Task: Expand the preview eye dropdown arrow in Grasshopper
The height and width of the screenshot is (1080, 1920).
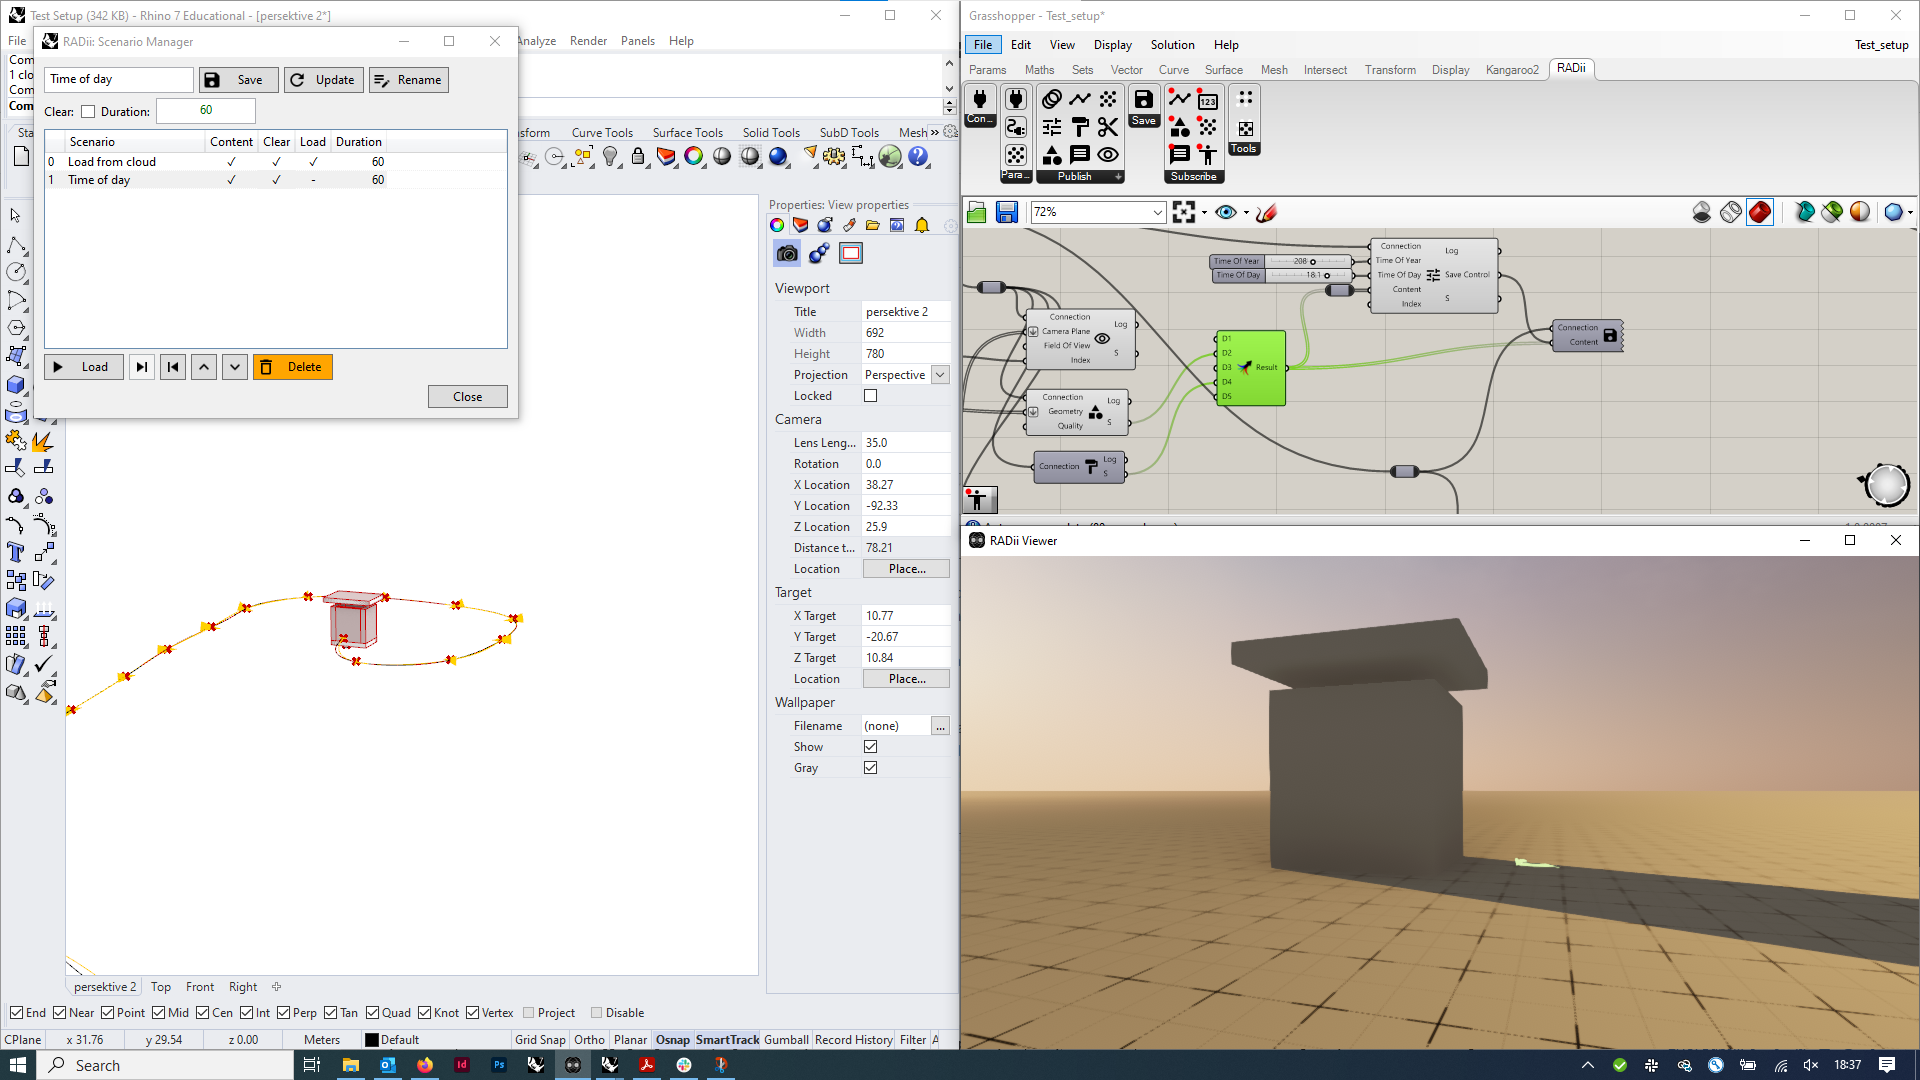Action: [1246, 212]
